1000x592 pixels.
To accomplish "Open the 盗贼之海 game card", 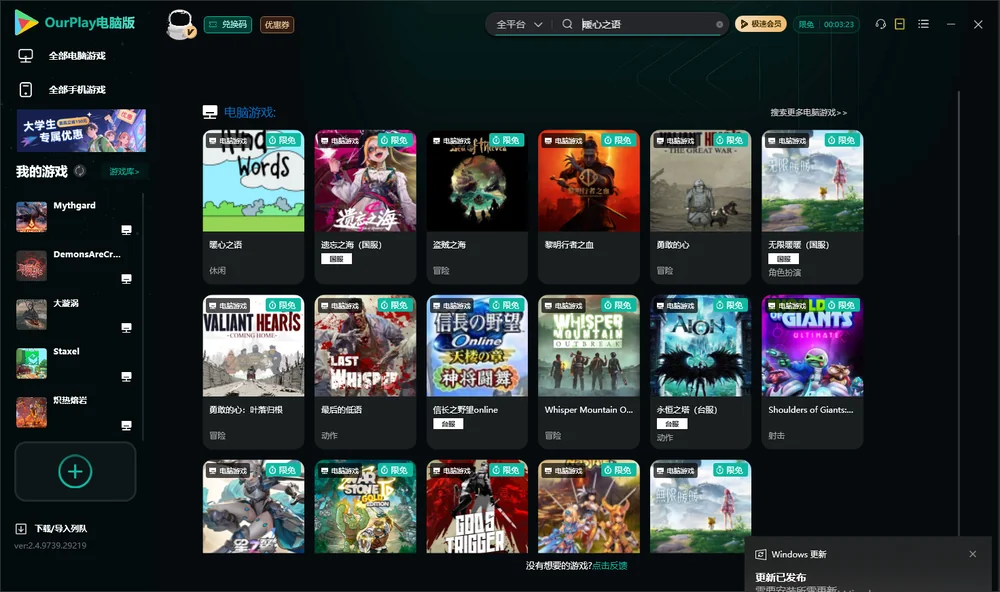I will (x=477, y=207).
